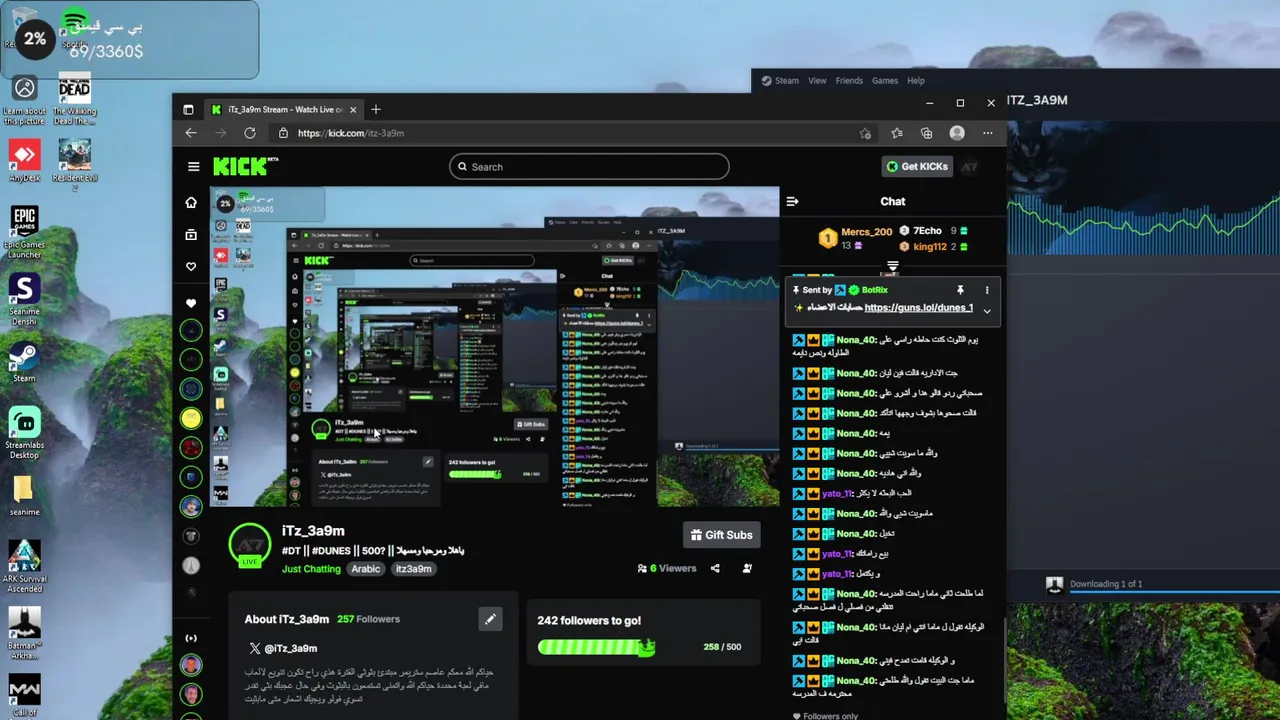
Task: Click the stream video player
Action: (494, 346)
